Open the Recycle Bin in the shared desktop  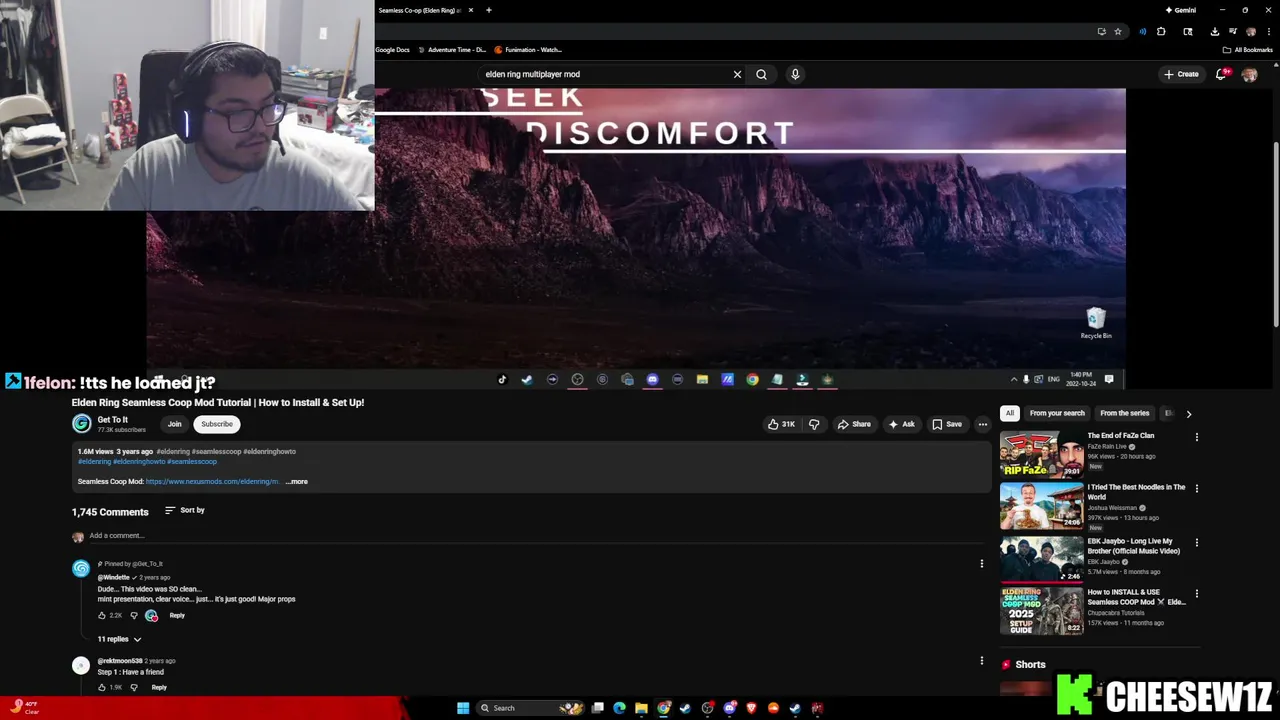click(x=1096, y=323)
